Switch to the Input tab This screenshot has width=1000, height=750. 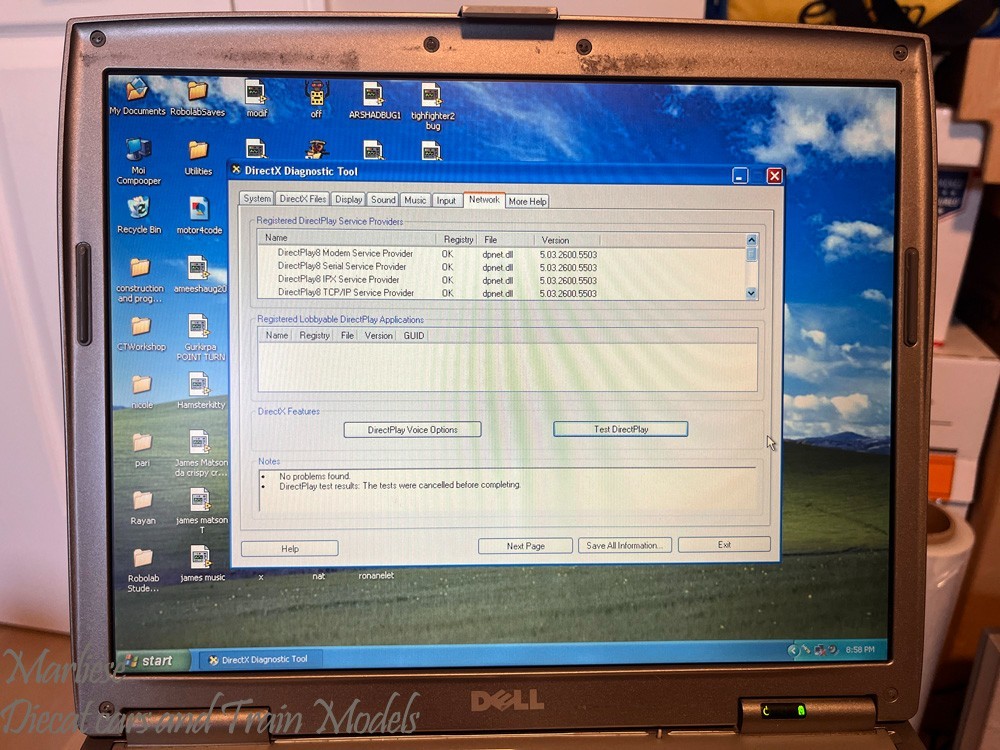(x=446, y=201)
